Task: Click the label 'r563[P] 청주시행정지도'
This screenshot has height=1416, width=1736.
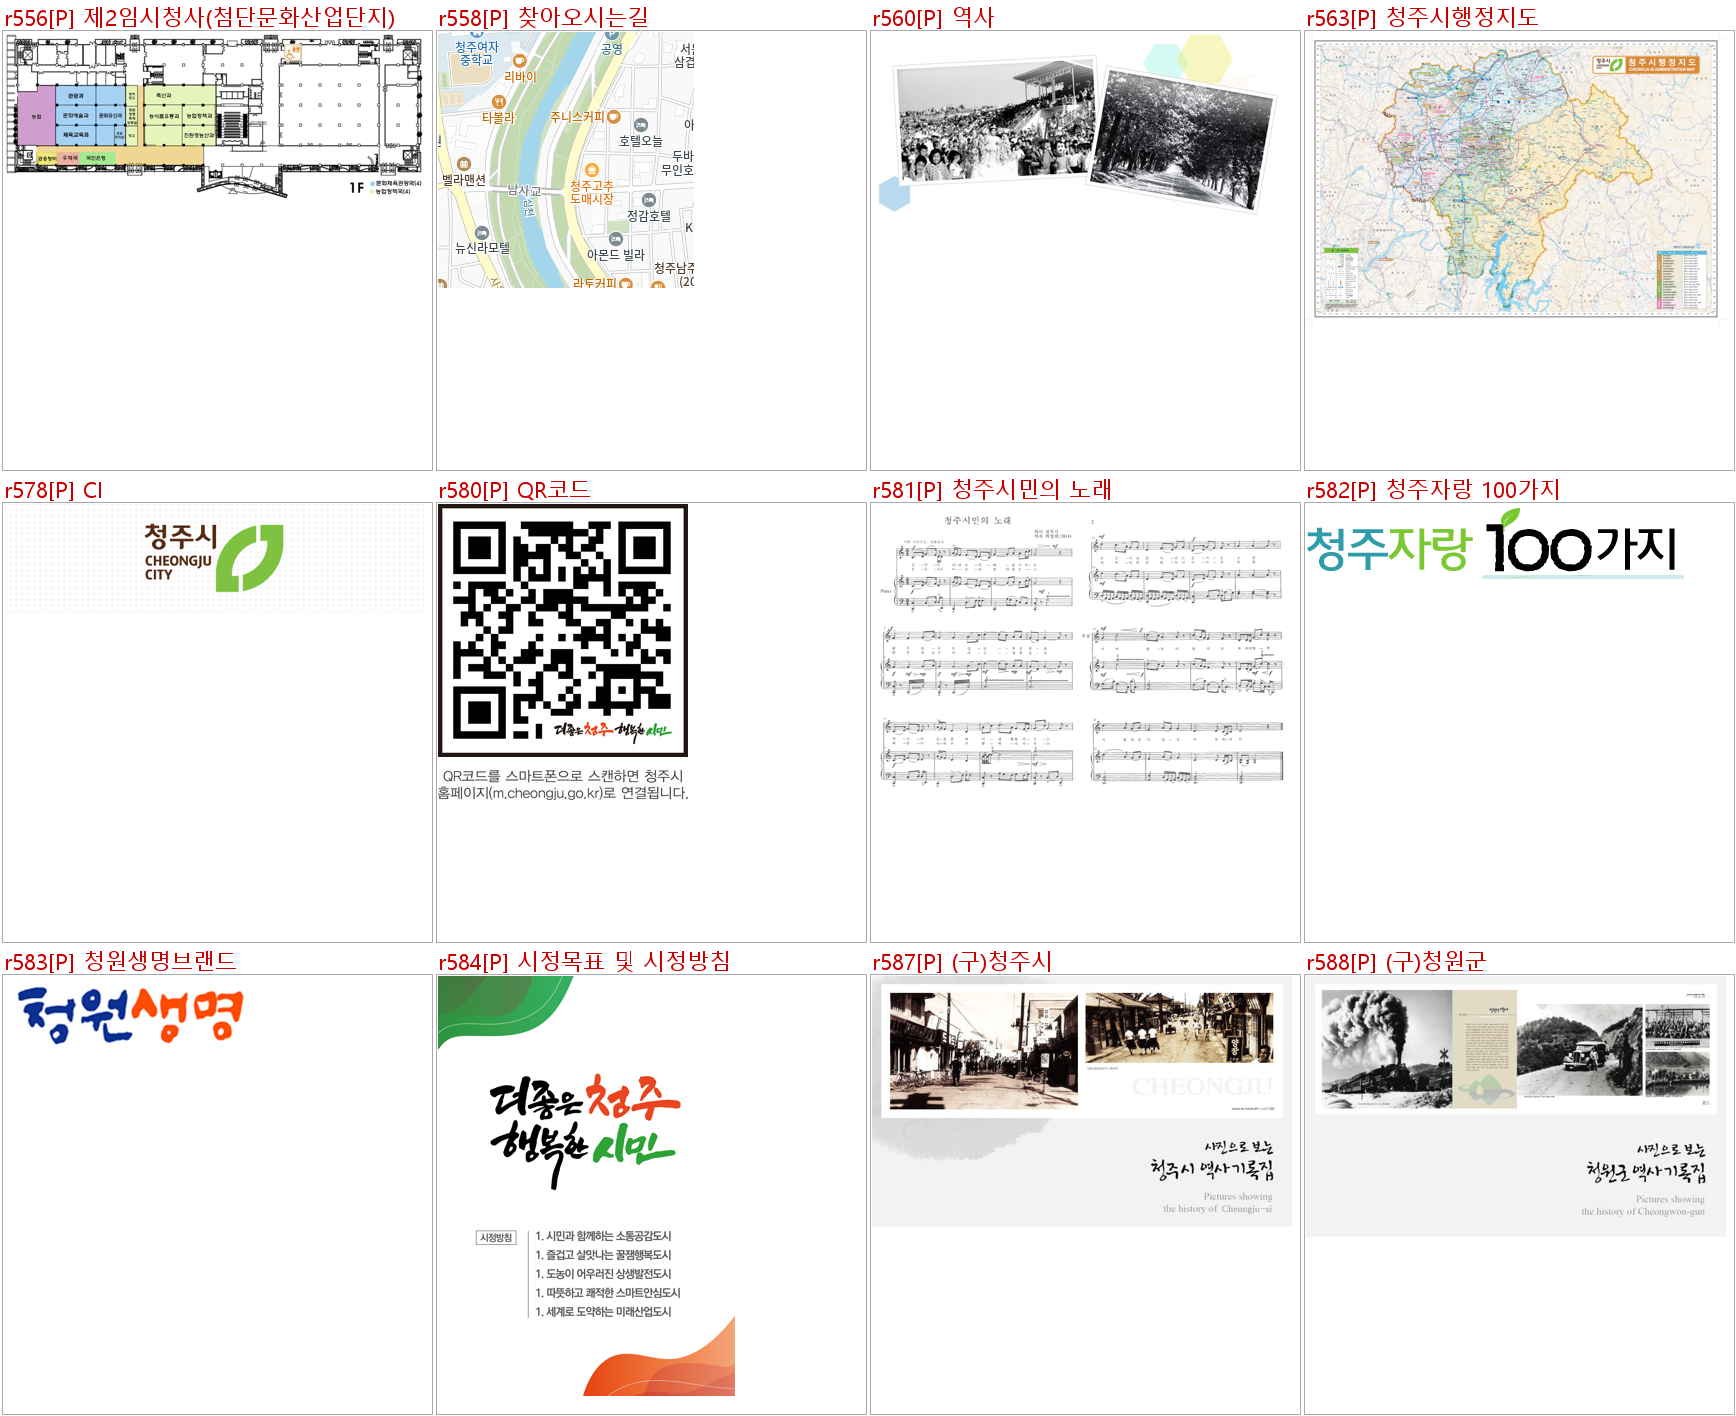Action: pos(1422,17)
